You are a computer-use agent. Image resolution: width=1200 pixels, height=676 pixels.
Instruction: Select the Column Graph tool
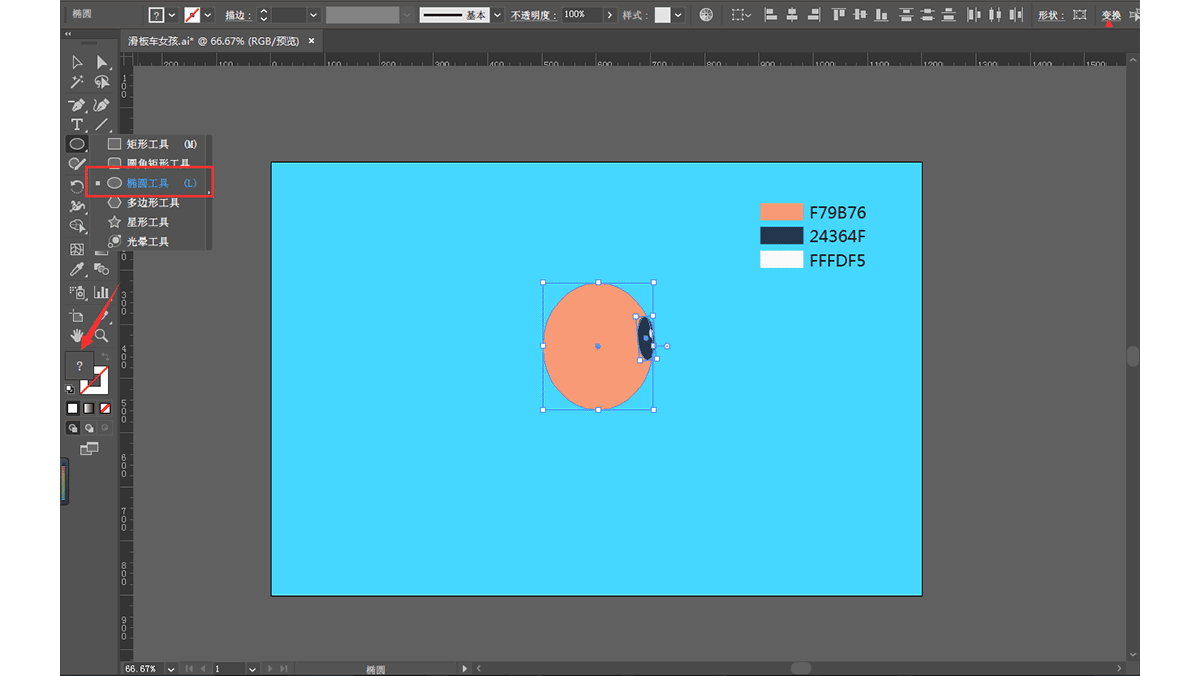[x=101, y=292]
